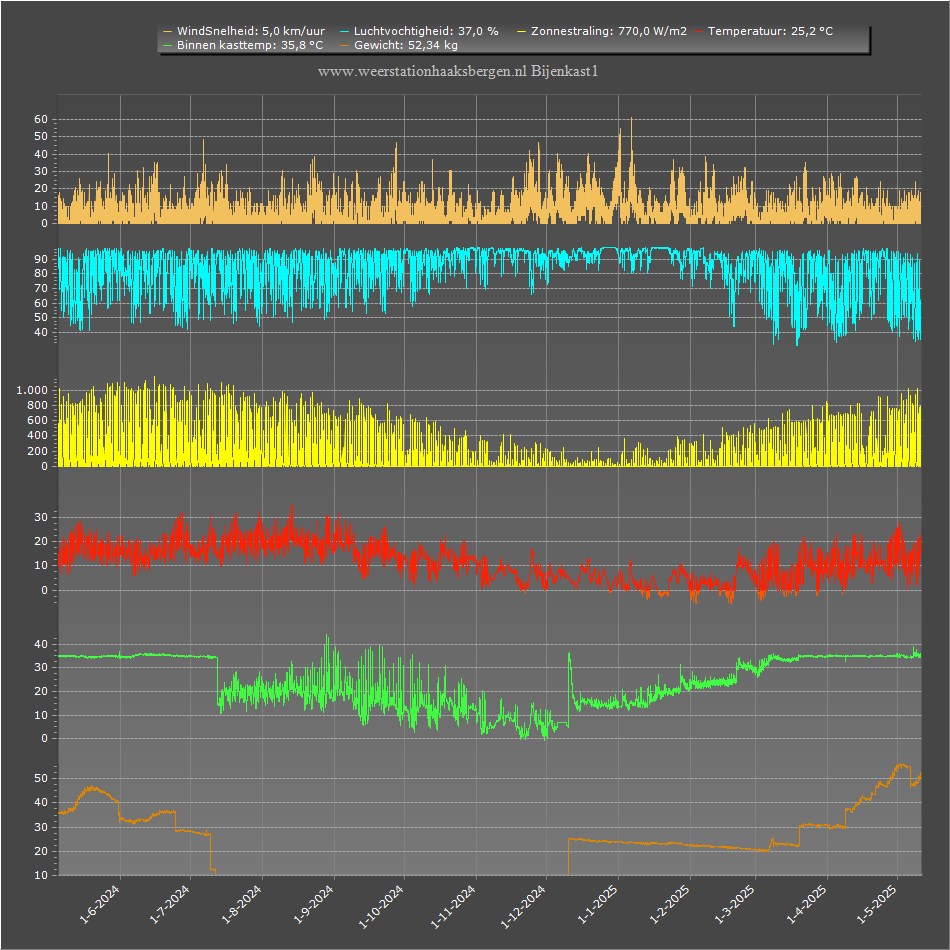Click the orange wind speed legend color marker
Screen dimensions: 950x950
(x=168, y=32)
